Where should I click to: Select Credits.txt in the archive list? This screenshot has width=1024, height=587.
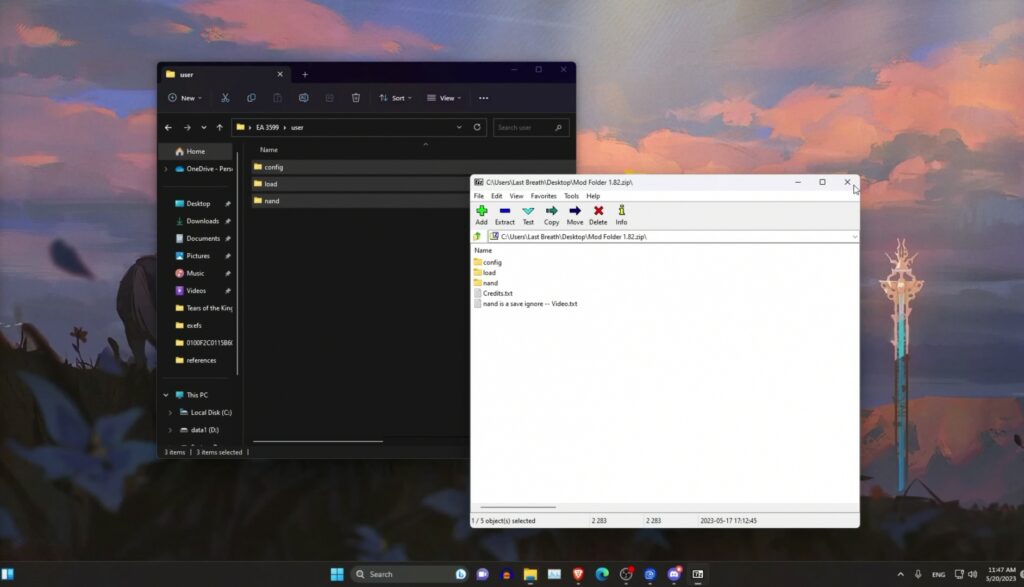[497, 293]
